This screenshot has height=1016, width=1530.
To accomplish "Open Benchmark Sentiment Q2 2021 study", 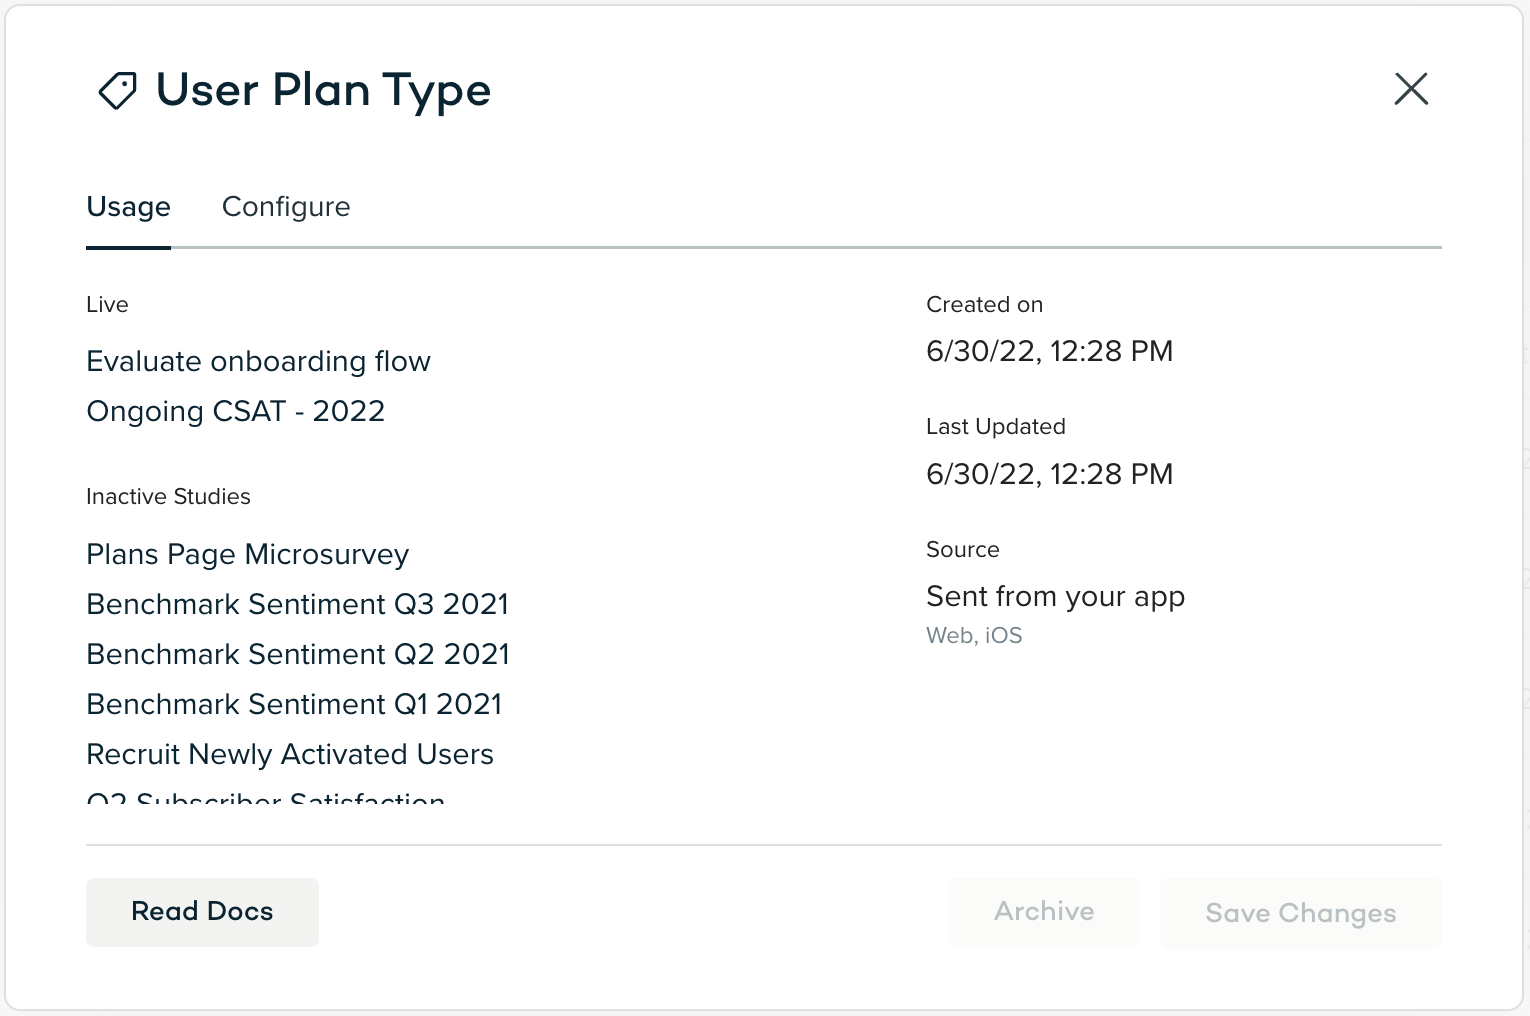I will (x=298, y=654).
